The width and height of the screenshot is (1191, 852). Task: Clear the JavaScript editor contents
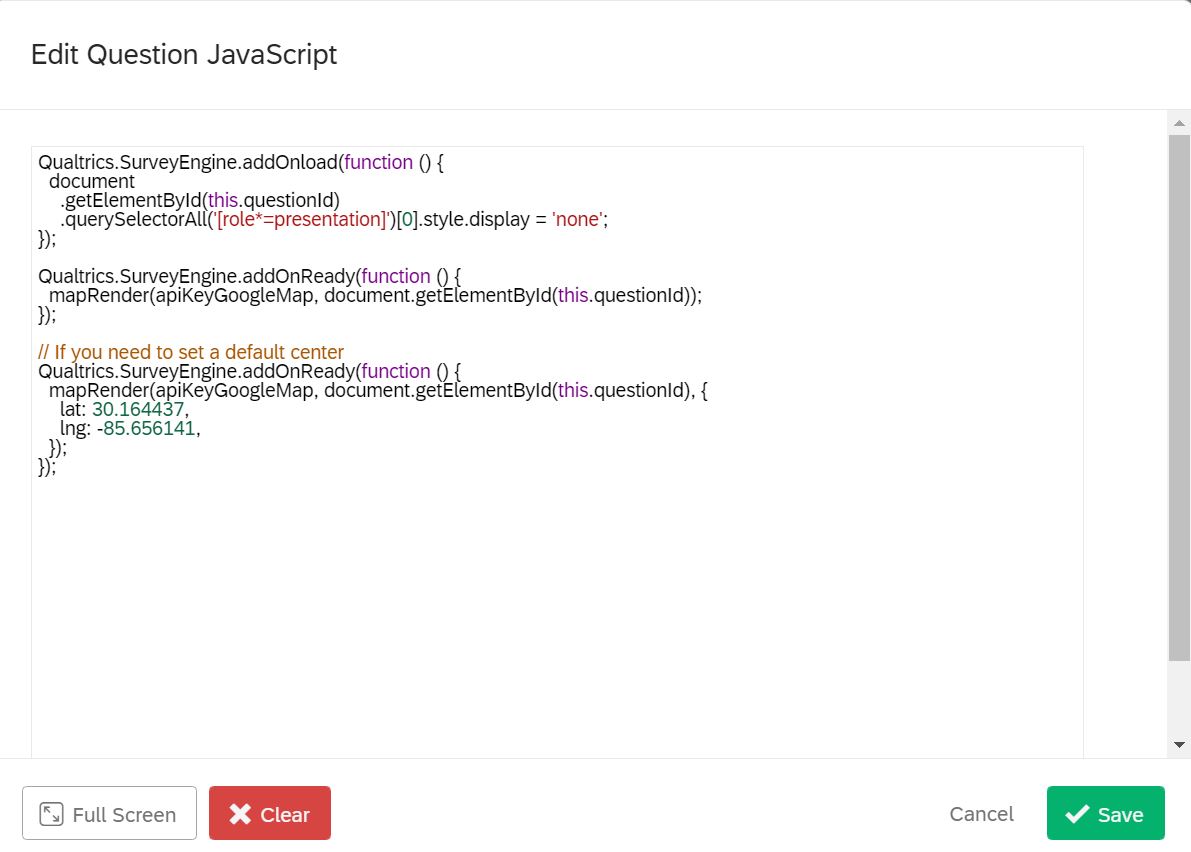click(270, 813)
